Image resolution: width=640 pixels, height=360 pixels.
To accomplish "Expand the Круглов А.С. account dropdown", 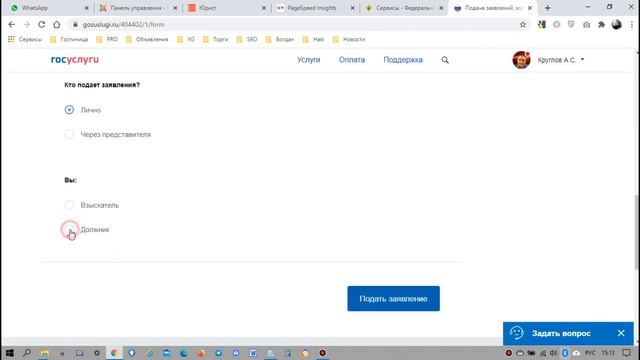I will click(582, 60).
